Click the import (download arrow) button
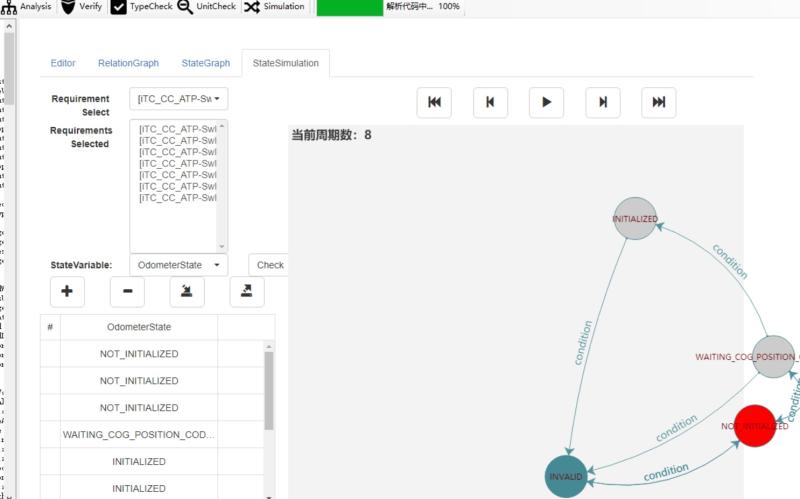Viewport: 800px width, 499px height. click(x=187, y=292)
